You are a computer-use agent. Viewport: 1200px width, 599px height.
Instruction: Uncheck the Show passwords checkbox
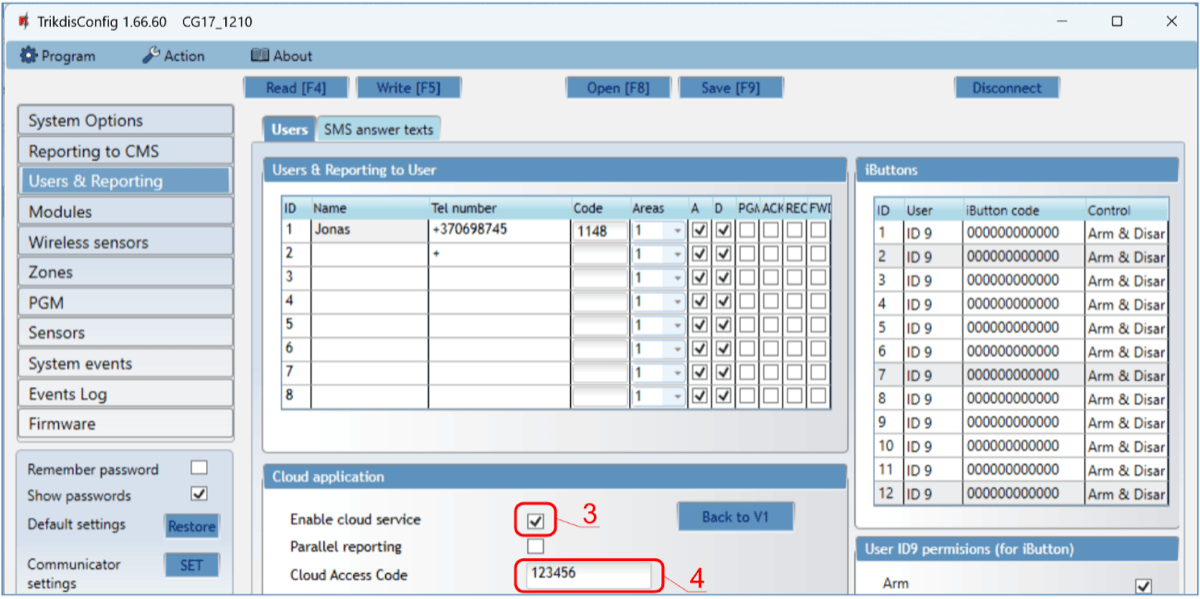pos(199,494)
